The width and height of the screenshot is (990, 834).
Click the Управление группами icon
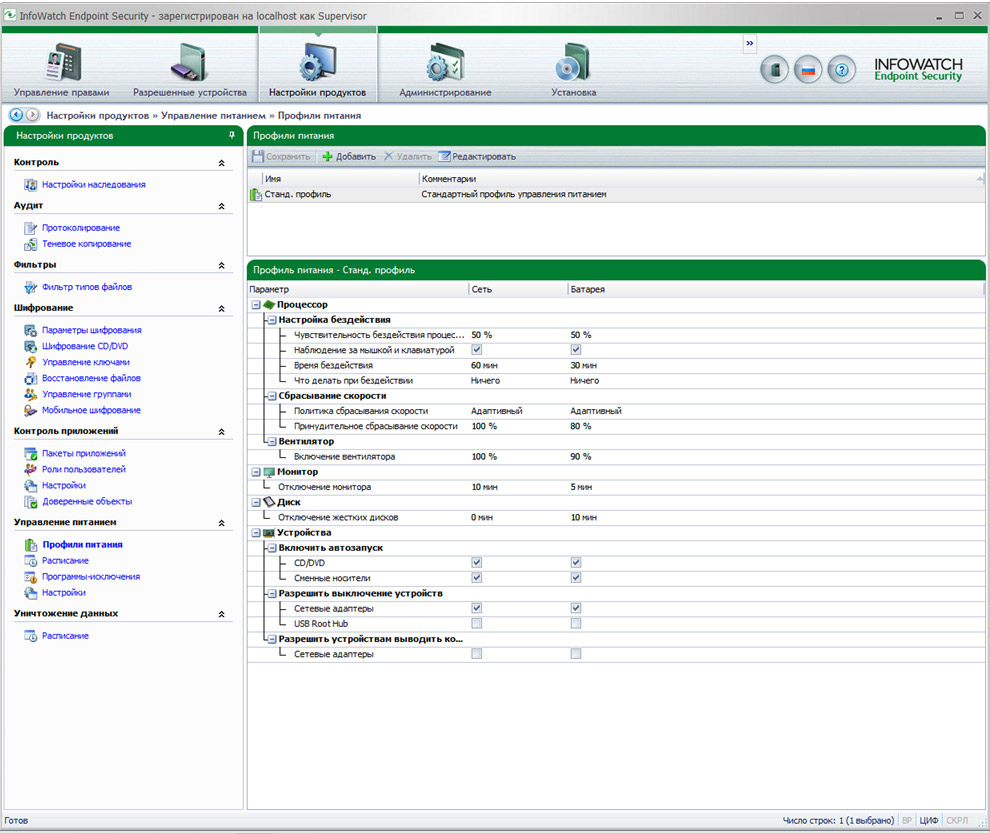point(30,394)
